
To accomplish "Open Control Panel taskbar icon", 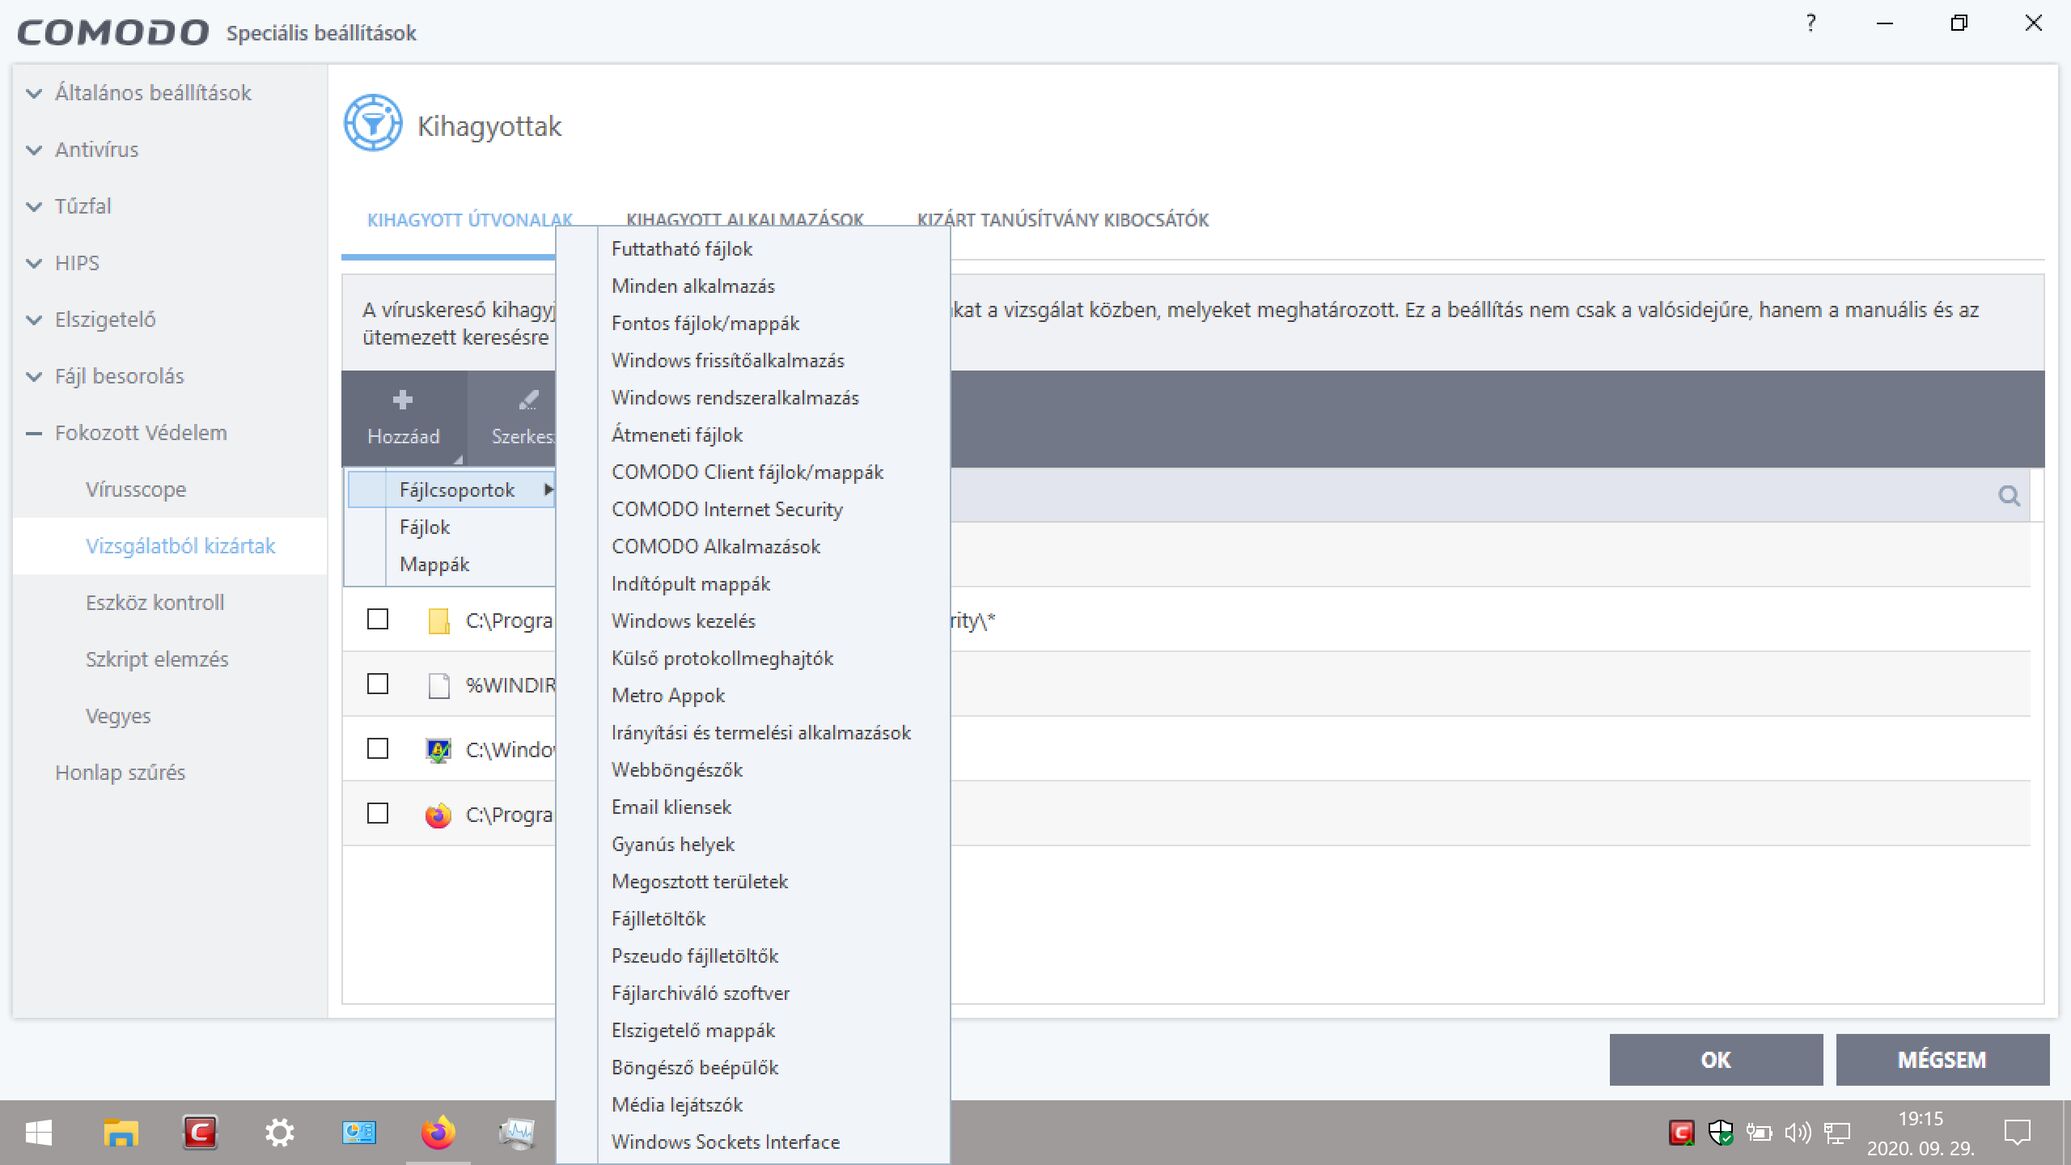I will [x=359, y=1132].
